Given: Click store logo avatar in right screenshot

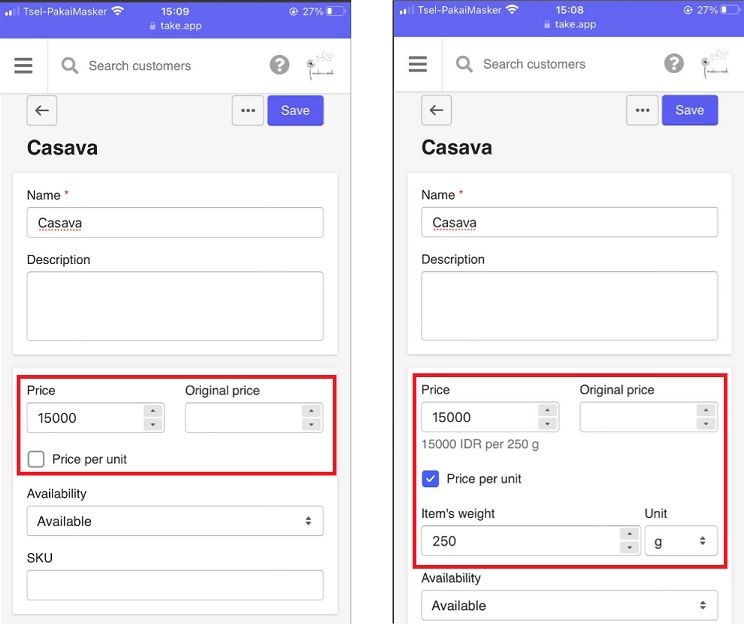Looking at the screenshot, I should (x=715, y=63).
